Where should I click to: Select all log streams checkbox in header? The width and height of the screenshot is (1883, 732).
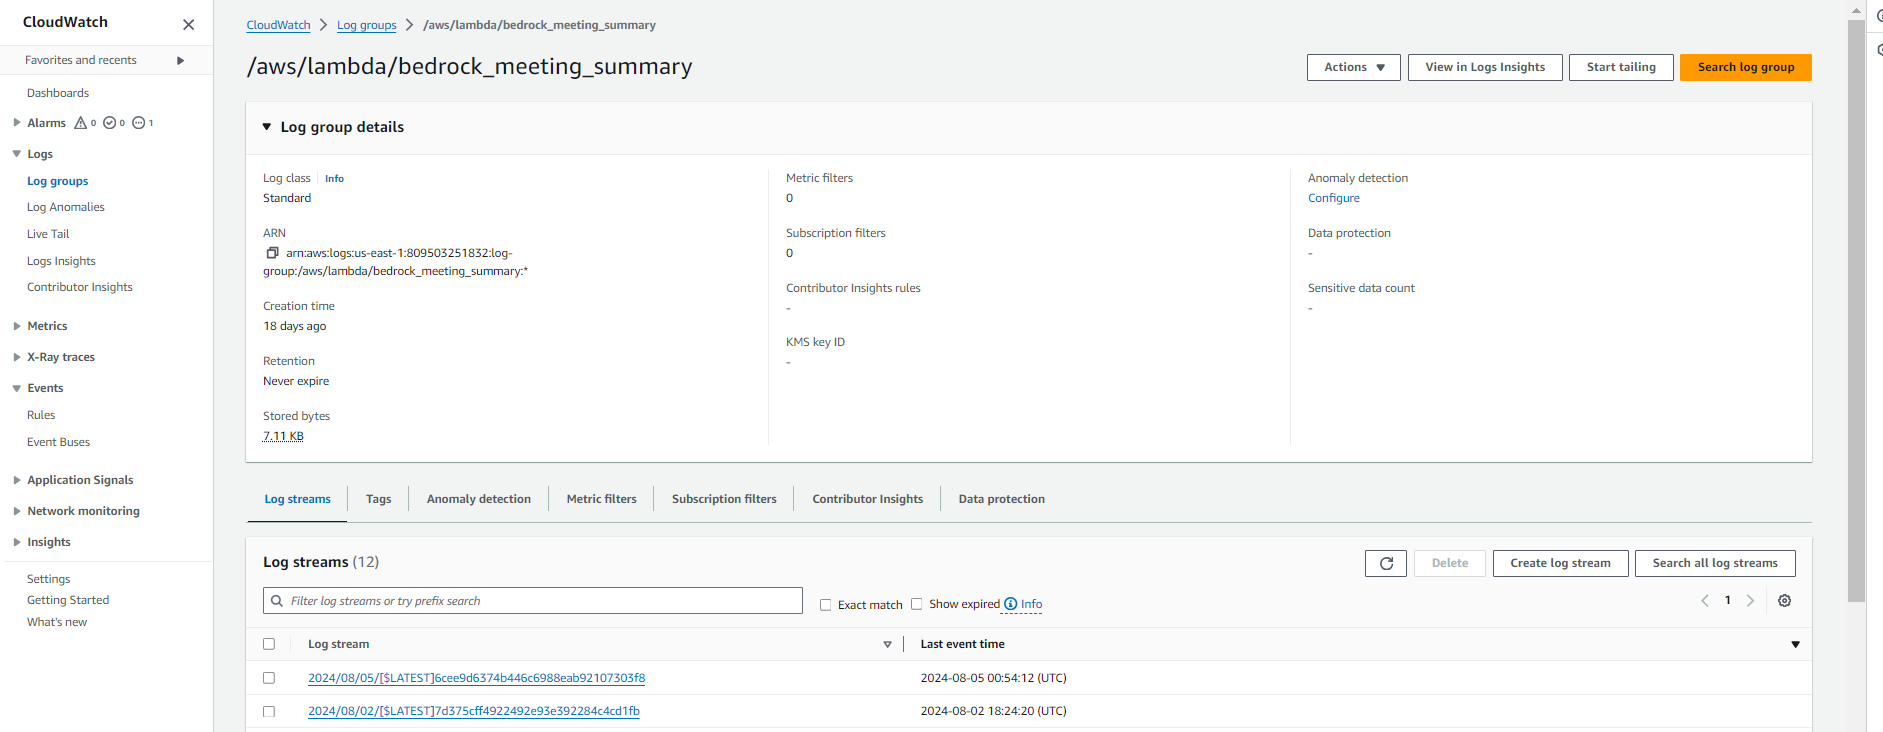[x=269, y=644]
